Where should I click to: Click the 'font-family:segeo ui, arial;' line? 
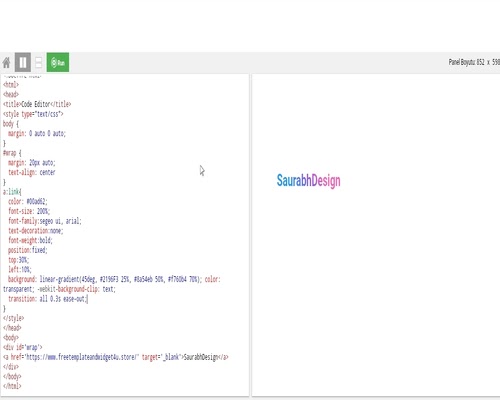tap(45, 221)
